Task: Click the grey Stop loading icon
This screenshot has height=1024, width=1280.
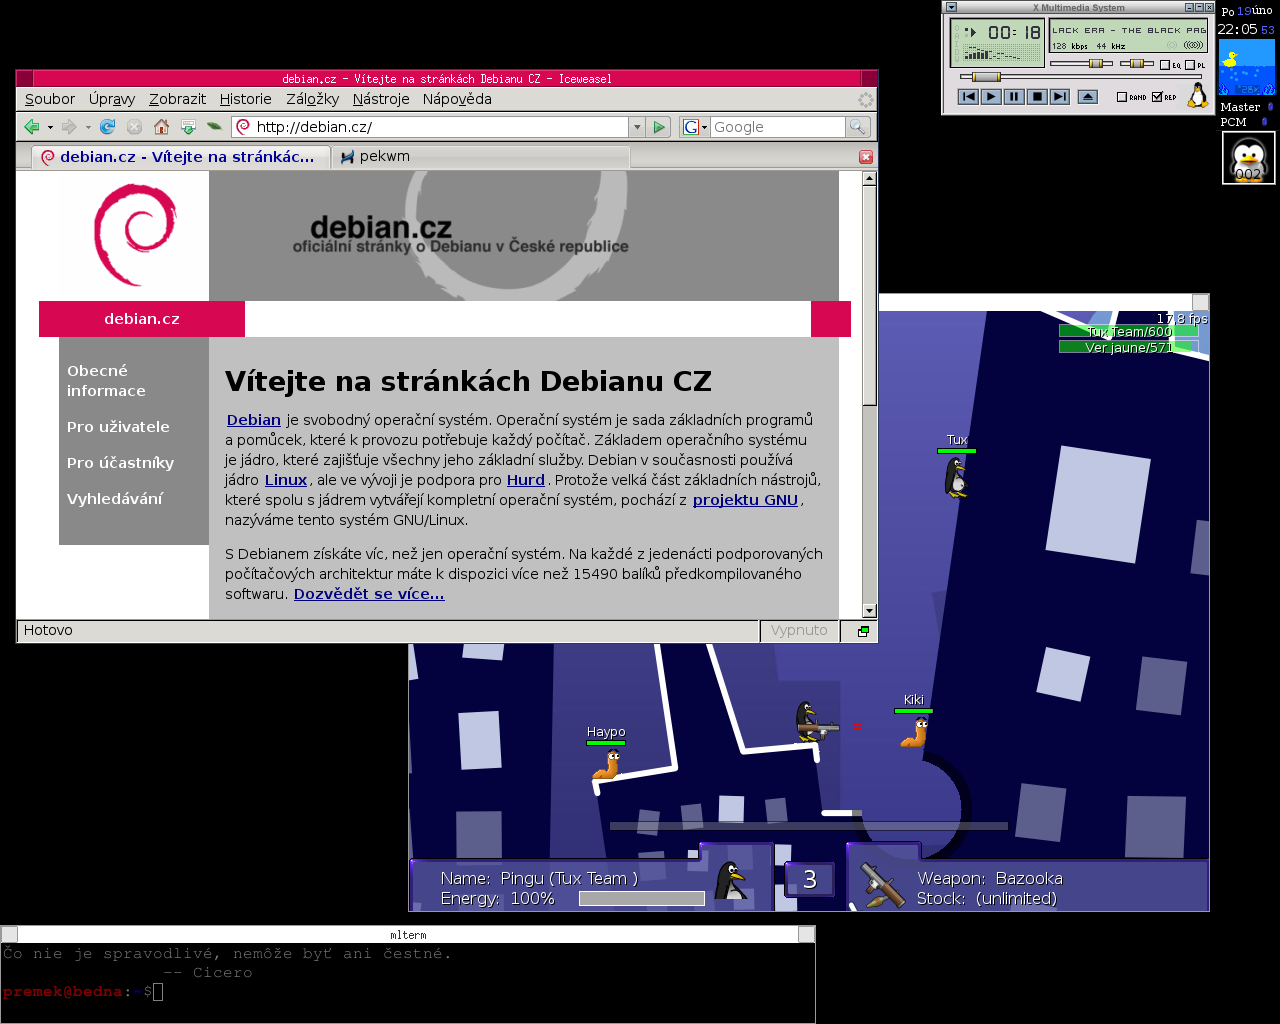Action: (x=134, y=127)
